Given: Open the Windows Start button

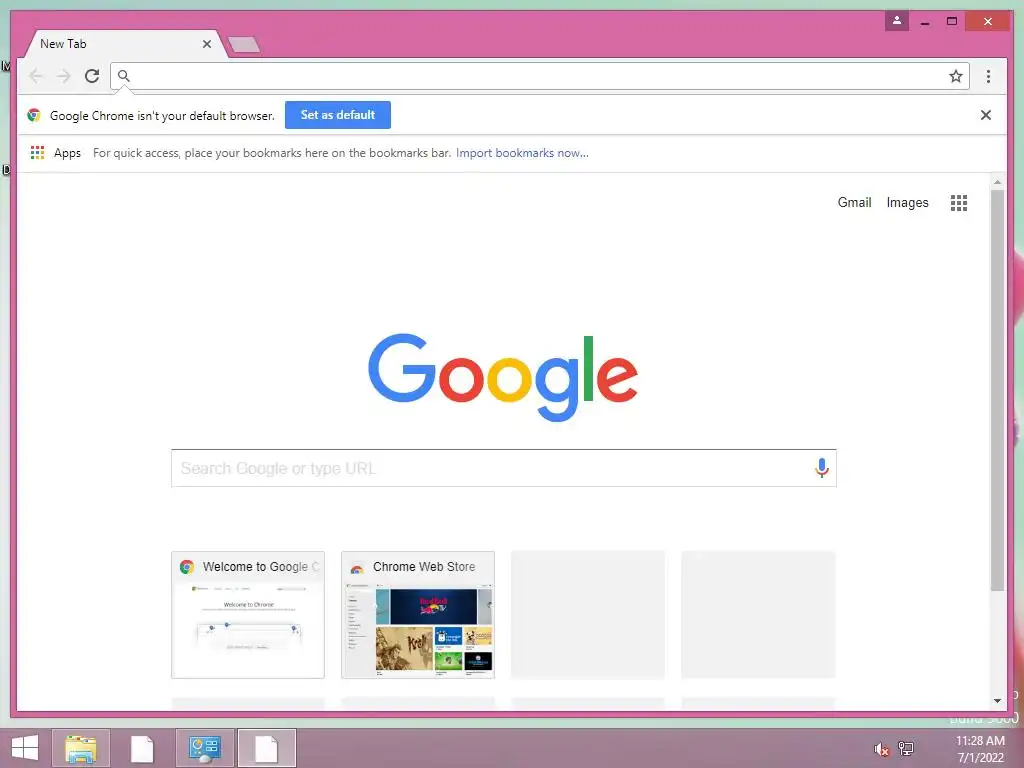Looking at the screenshot, I should tap(25, 748).
